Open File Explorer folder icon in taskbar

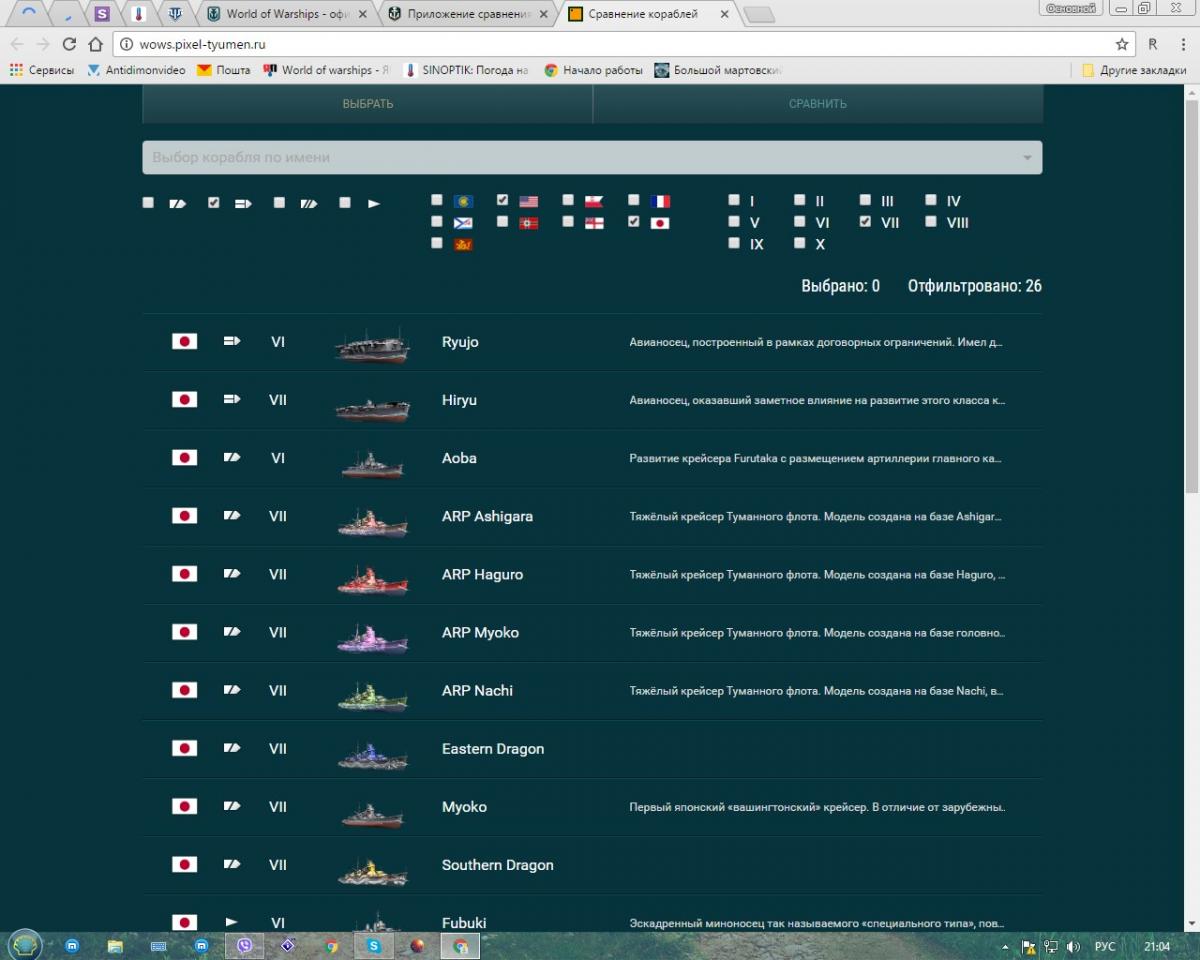pyautogui.click(x=115, y=945)
